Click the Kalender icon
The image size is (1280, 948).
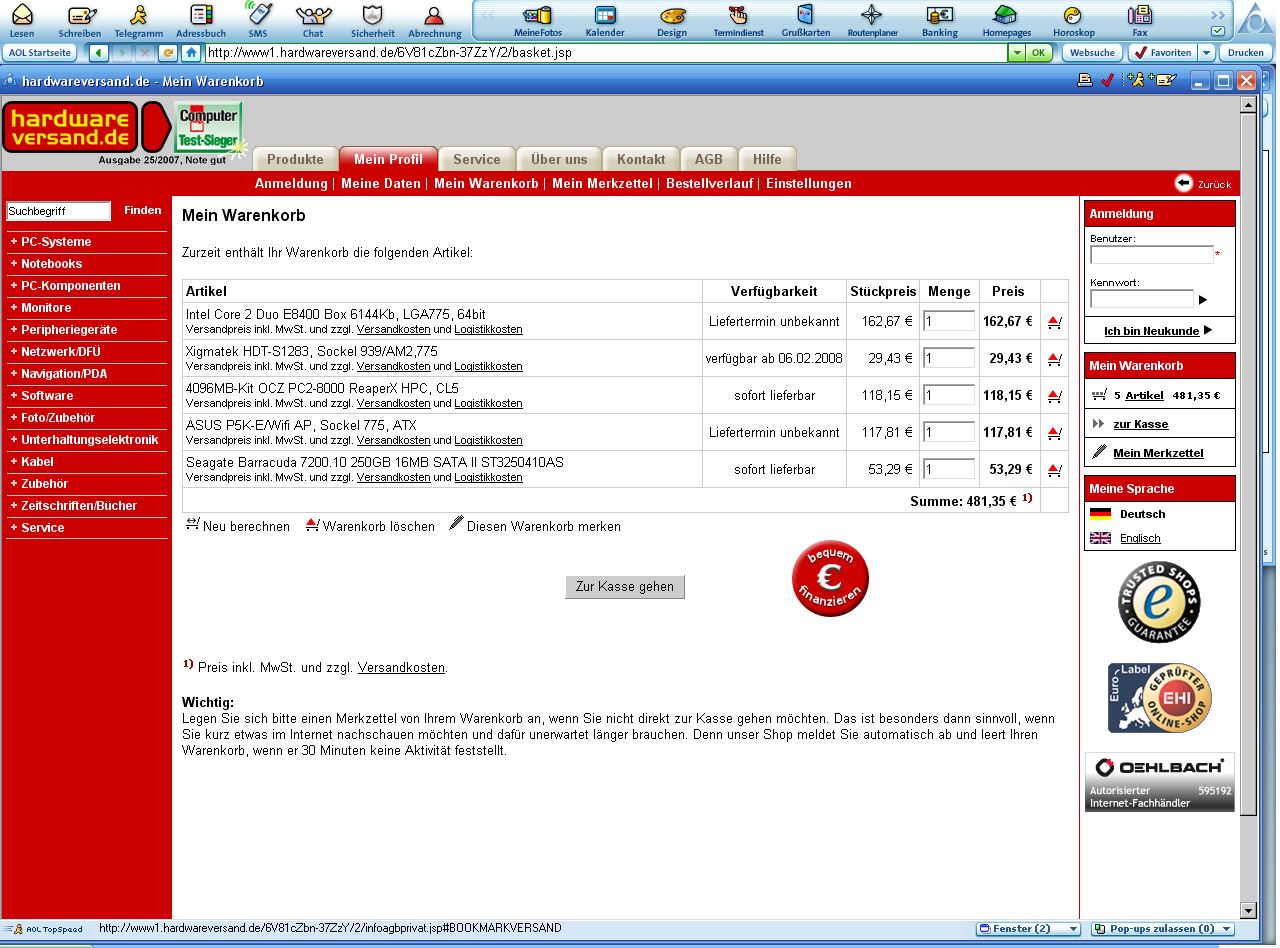(605, 19)
